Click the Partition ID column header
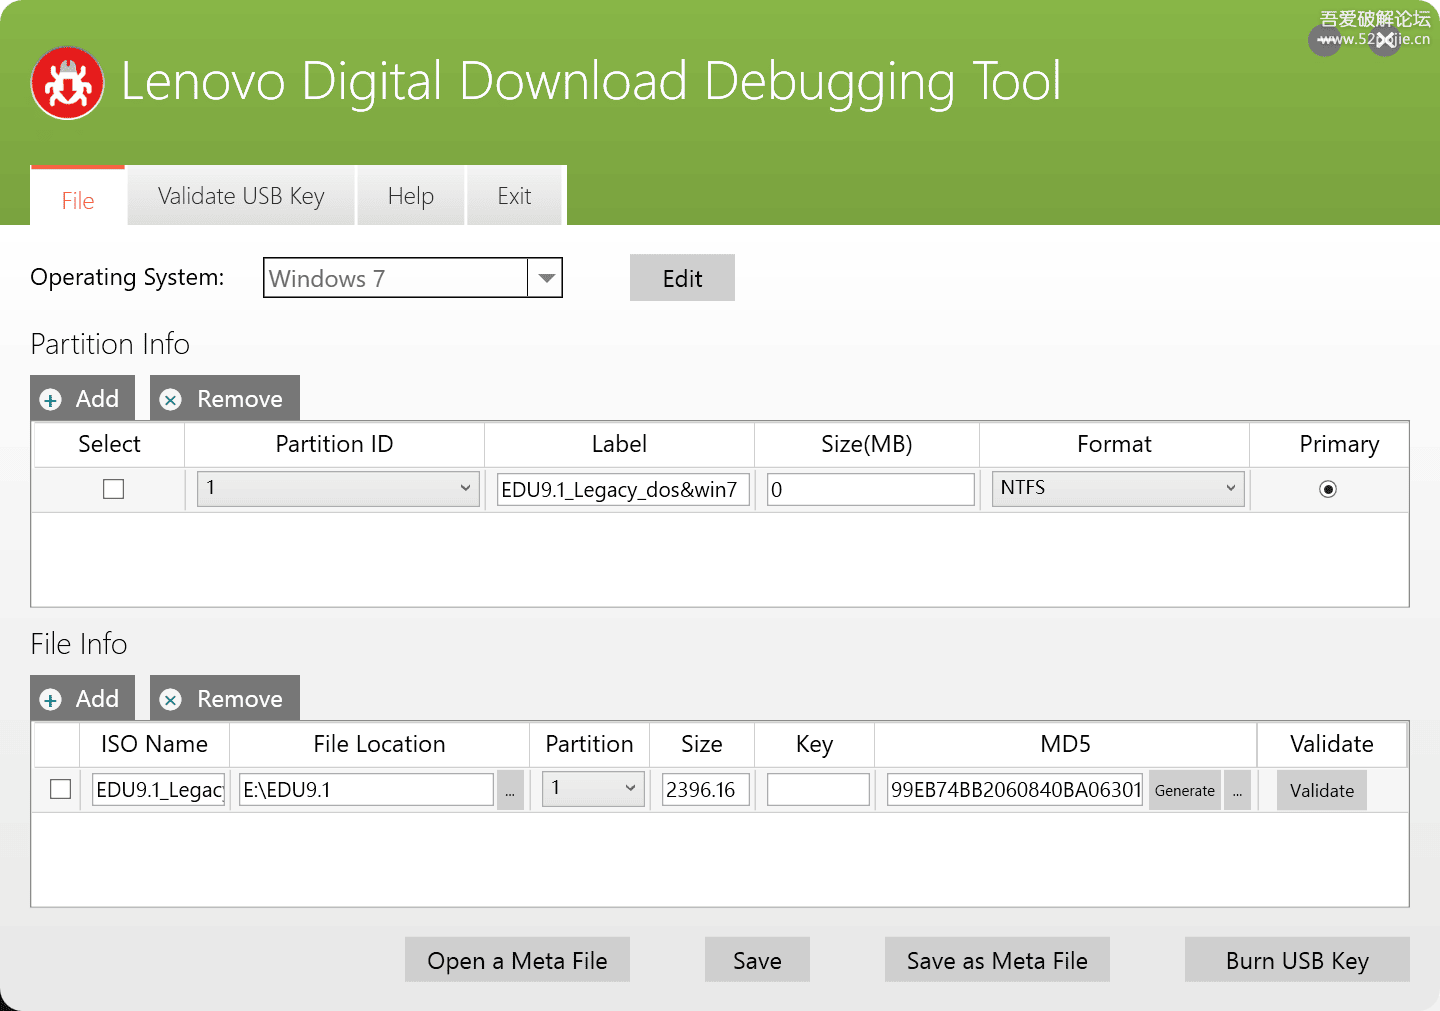 click(x=334, y=444)
